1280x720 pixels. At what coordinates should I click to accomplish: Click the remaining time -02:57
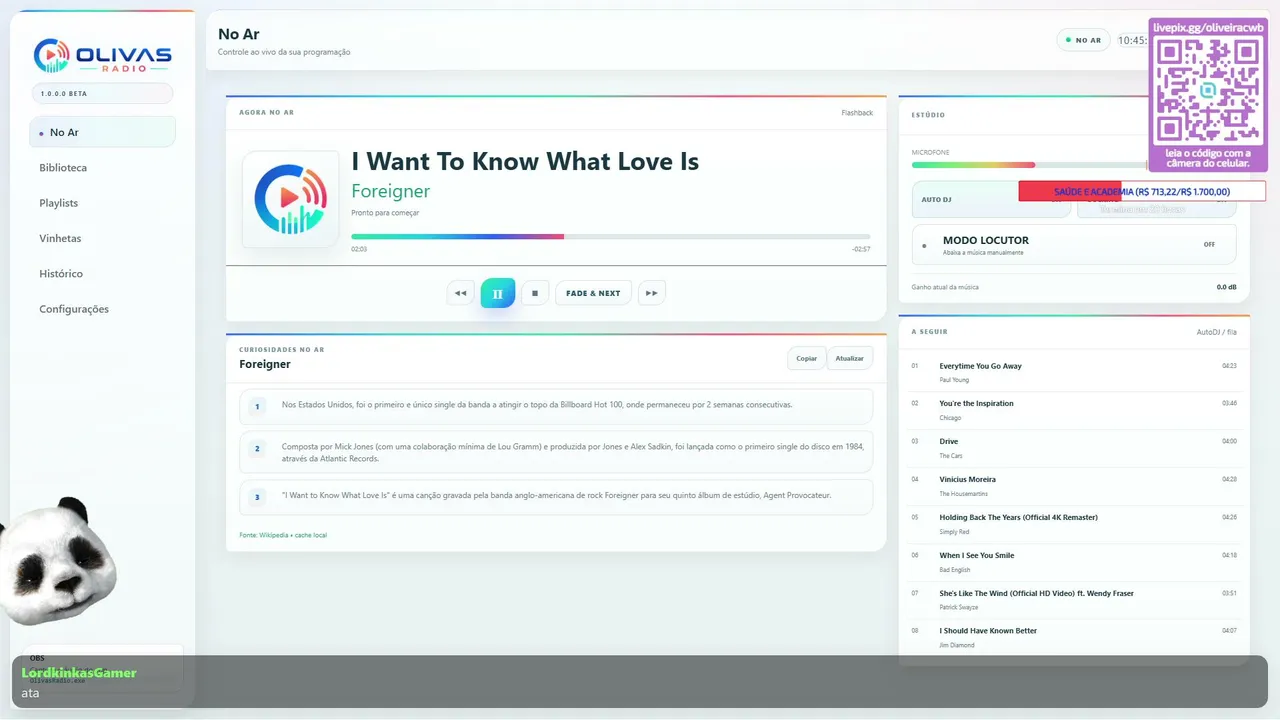click(x=861, y=249)
